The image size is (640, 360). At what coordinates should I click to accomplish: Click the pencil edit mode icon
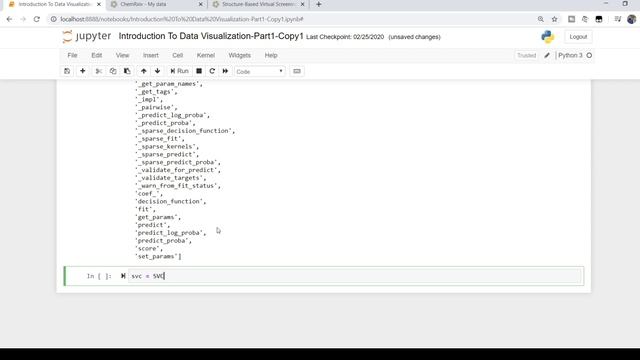547,55
